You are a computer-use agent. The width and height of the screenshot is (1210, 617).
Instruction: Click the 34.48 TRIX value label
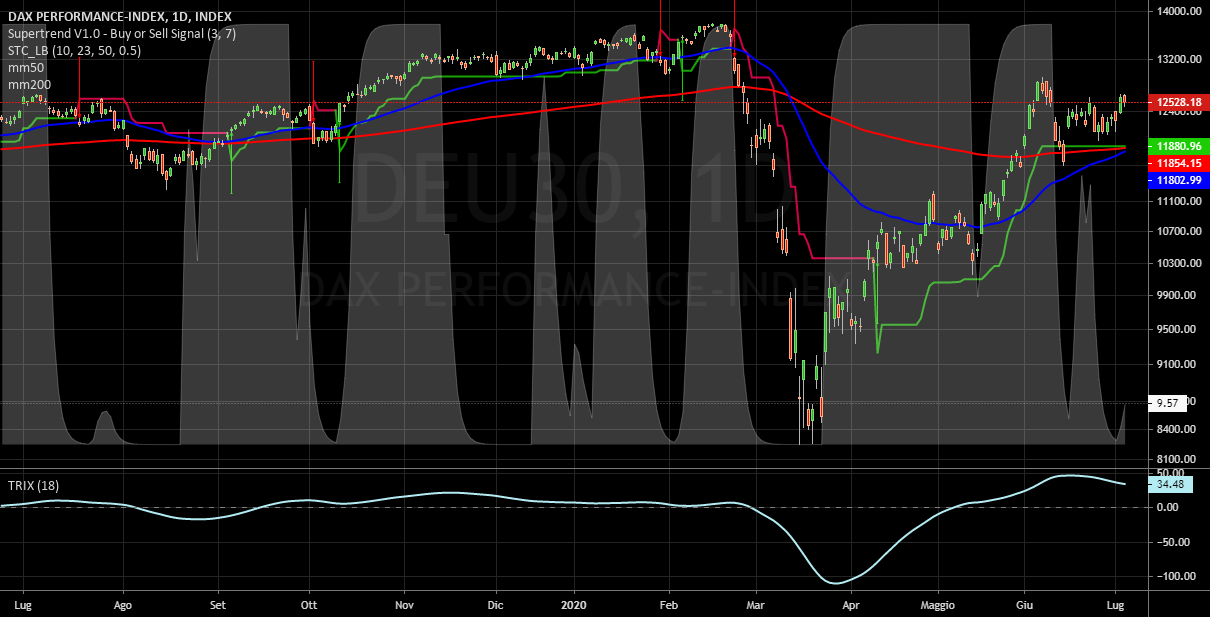[1169, 484]
